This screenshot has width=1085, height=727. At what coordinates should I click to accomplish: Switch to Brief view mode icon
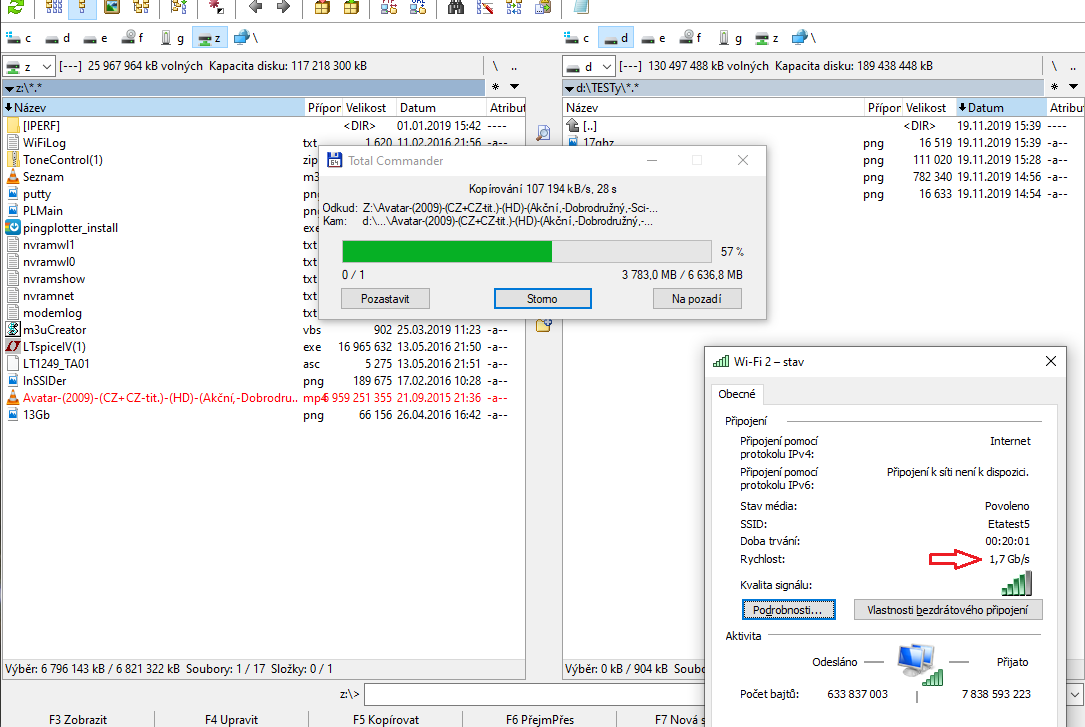coord(53,7)
